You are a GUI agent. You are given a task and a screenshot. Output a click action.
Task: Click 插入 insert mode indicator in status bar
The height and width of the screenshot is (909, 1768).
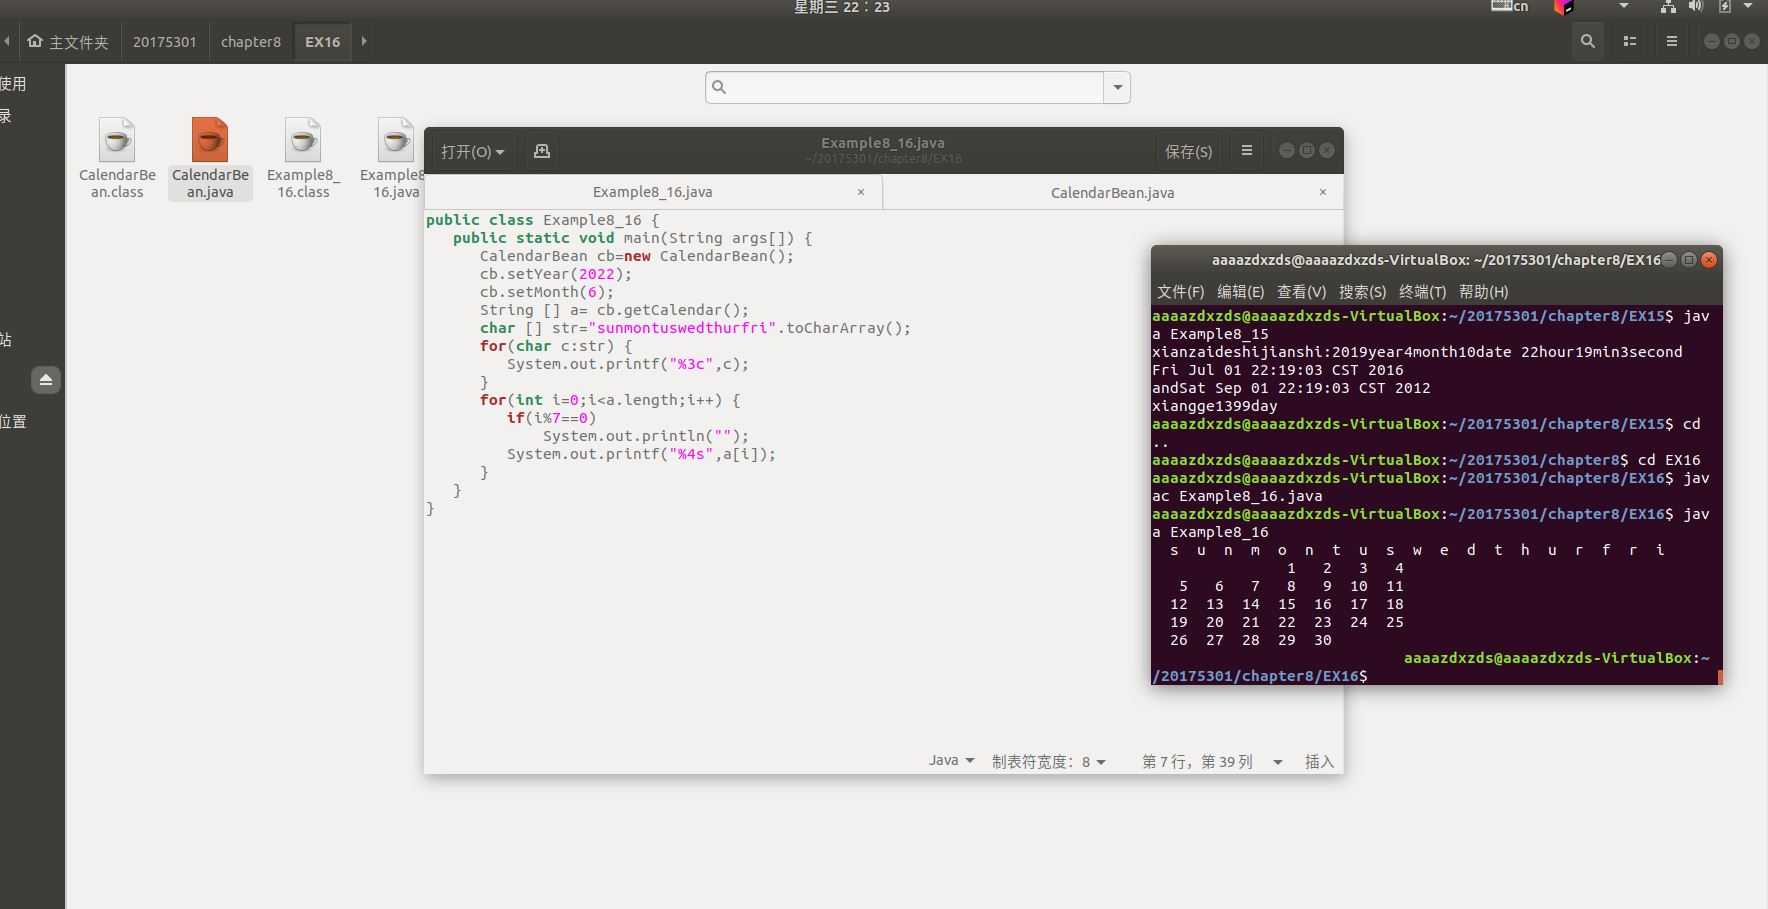(x=1319, y=761)
